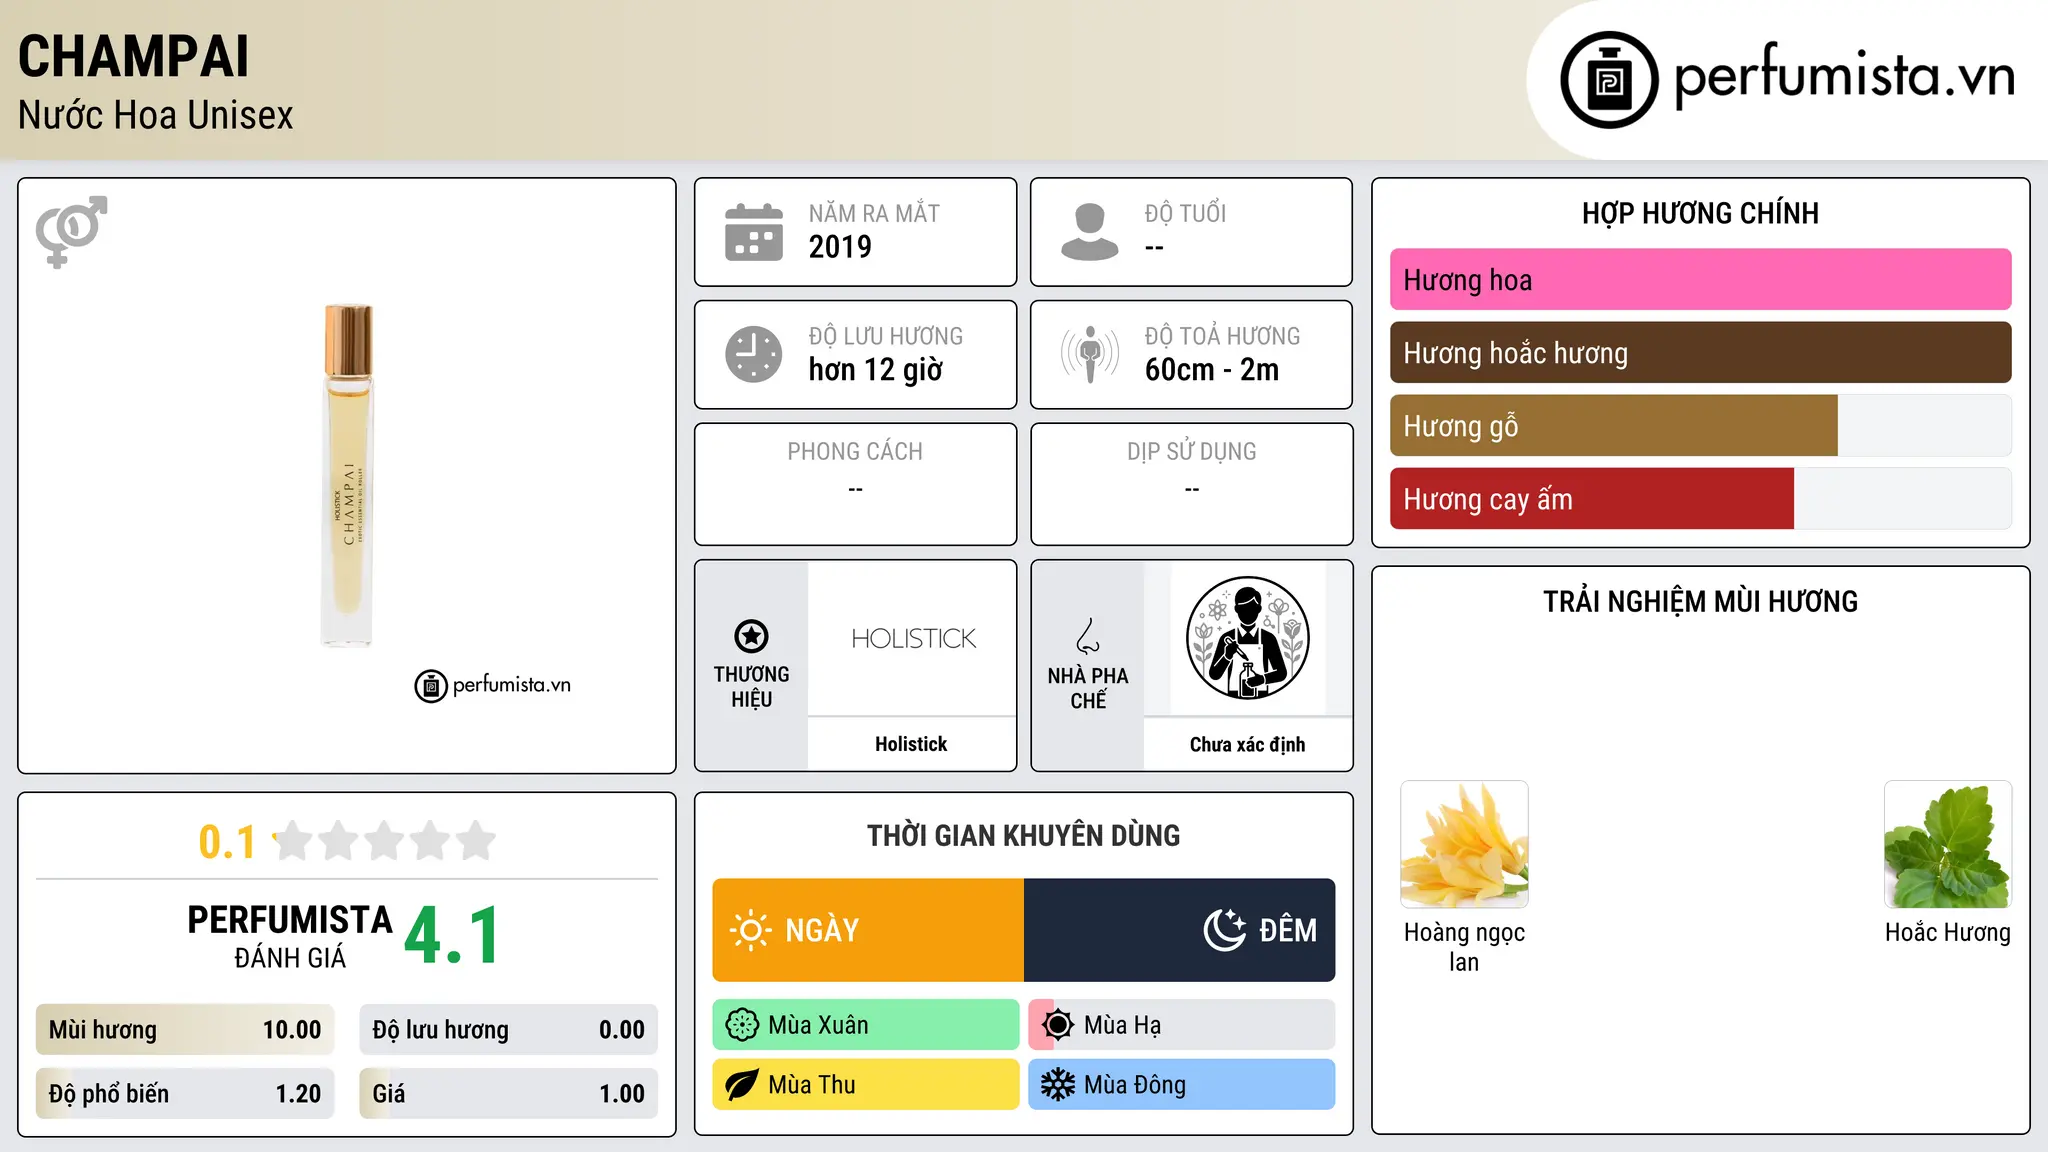
Task: Click the orange user rating 0.1
Action: [x=227, y=842]
